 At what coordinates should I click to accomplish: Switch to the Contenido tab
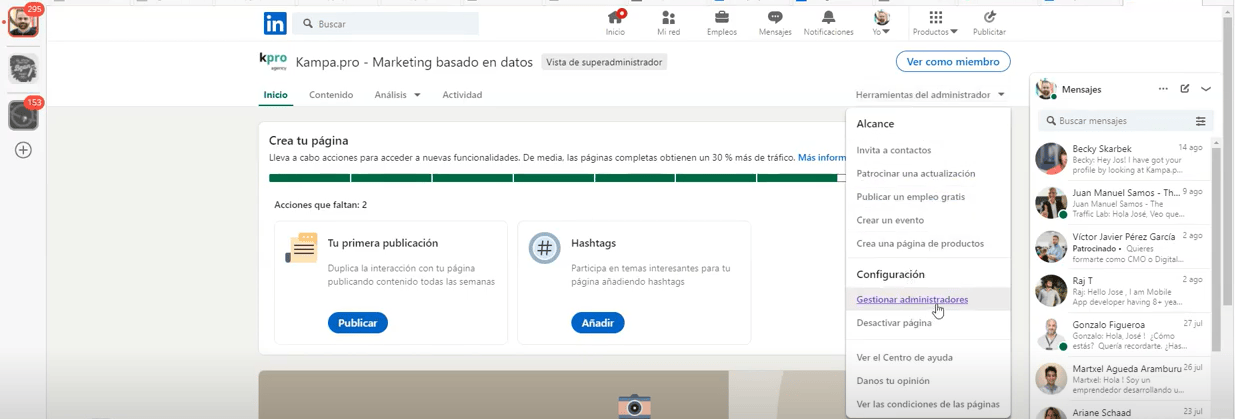pos(331,95)
